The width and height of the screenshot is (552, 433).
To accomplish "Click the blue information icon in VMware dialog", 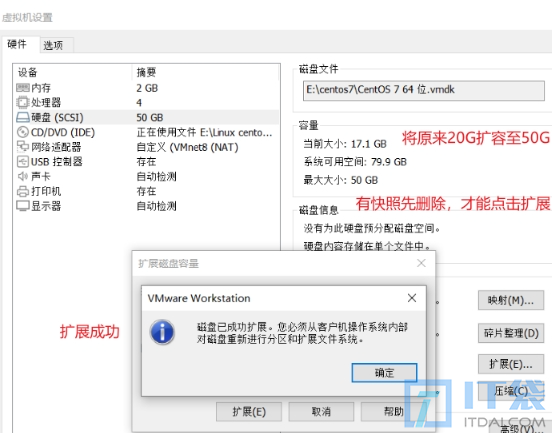I will point(162,332).
